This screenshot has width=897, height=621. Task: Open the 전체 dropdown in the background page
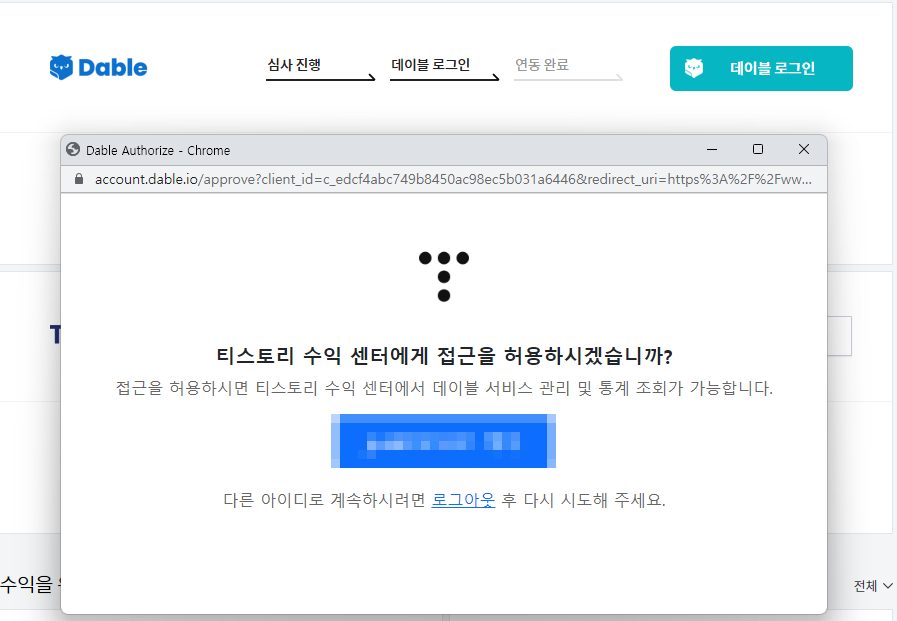(x=873, y=586)
